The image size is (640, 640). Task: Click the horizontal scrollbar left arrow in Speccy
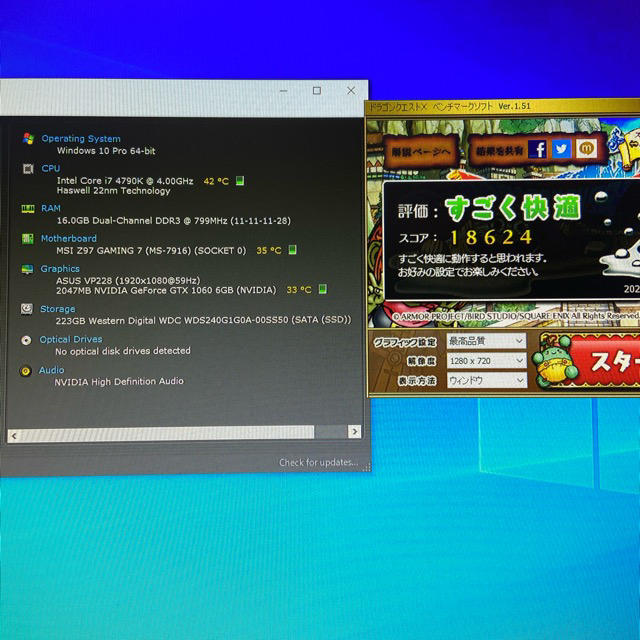[x=14, y=436]
